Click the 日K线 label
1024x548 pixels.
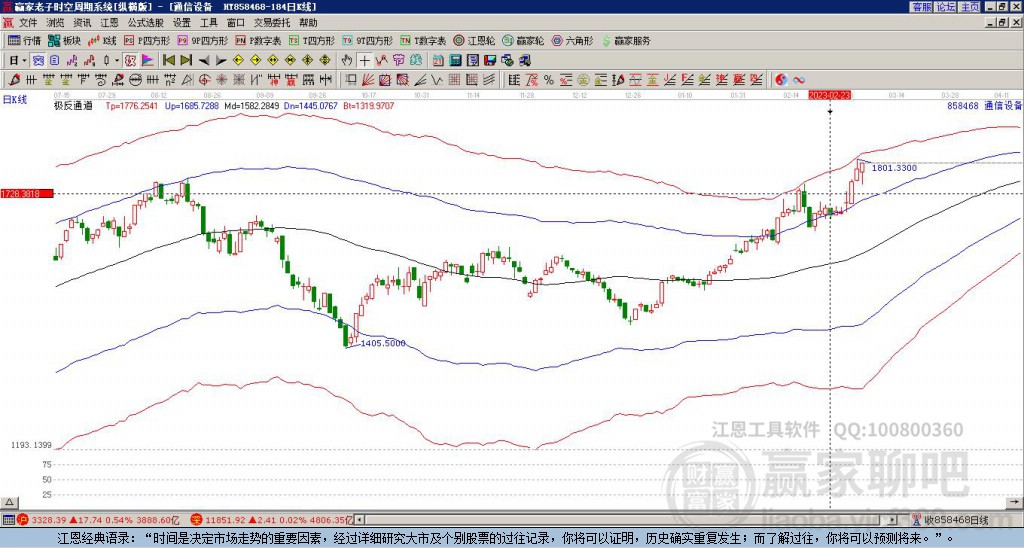click(x=14, y=100)
